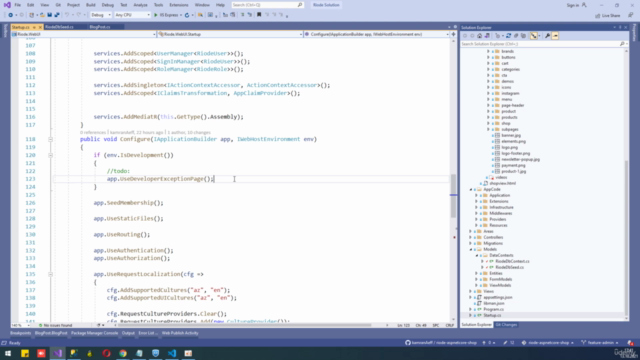Click the editor vertical scrollbar thumb
Image resolution: width=640 pixels, height=360 pixels.
(x=453, y=196)
